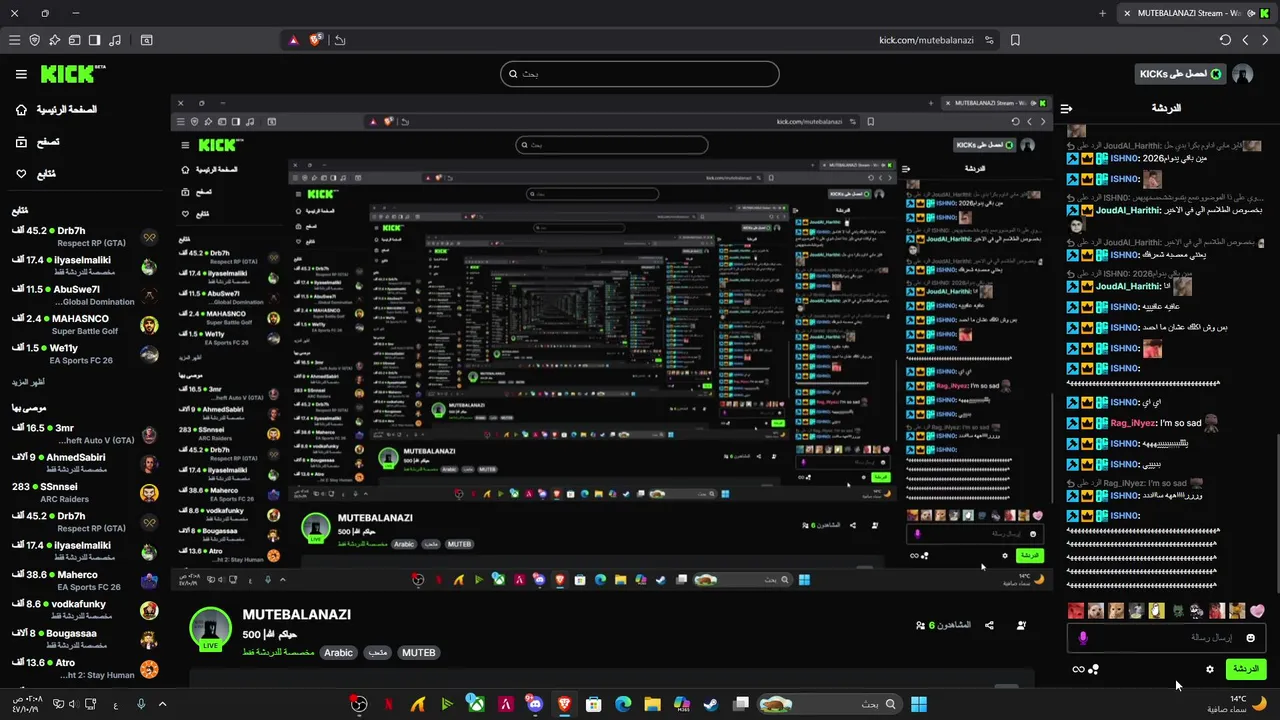Open Steam from the taskbar
Viewport: 1280px width, 720px height.
click(x=711, y=704)
